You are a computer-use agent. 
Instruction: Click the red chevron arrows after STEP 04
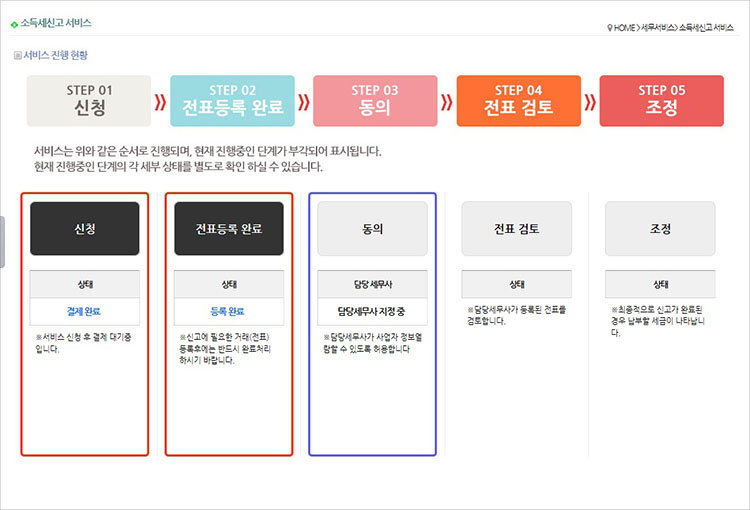(590, 101)
